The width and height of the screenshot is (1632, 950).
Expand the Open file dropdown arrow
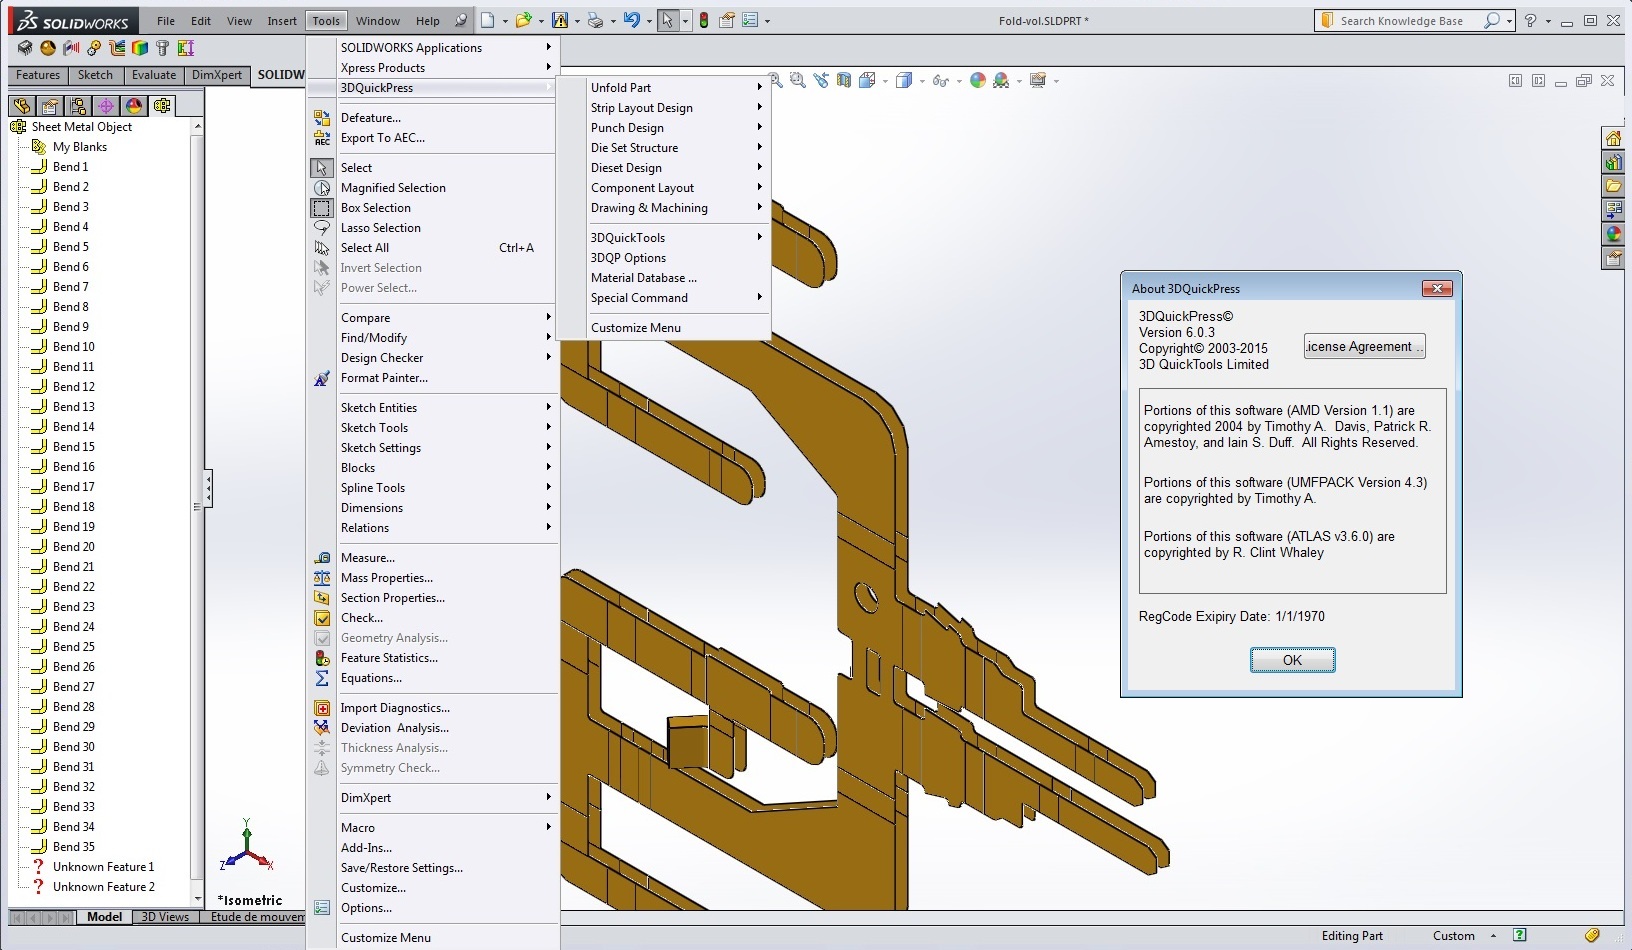(541, 21)
